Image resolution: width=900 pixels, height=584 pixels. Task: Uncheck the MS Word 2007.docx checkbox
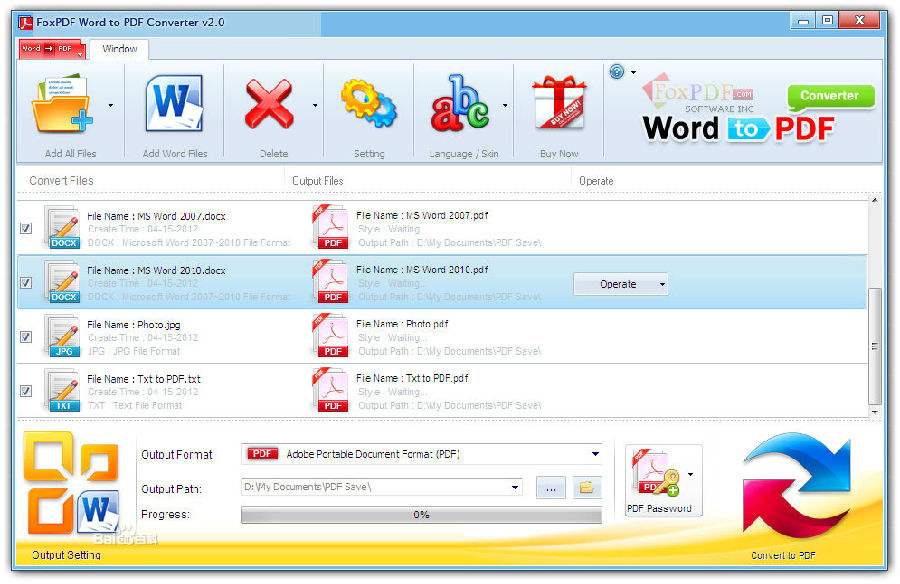coord(26,228)
